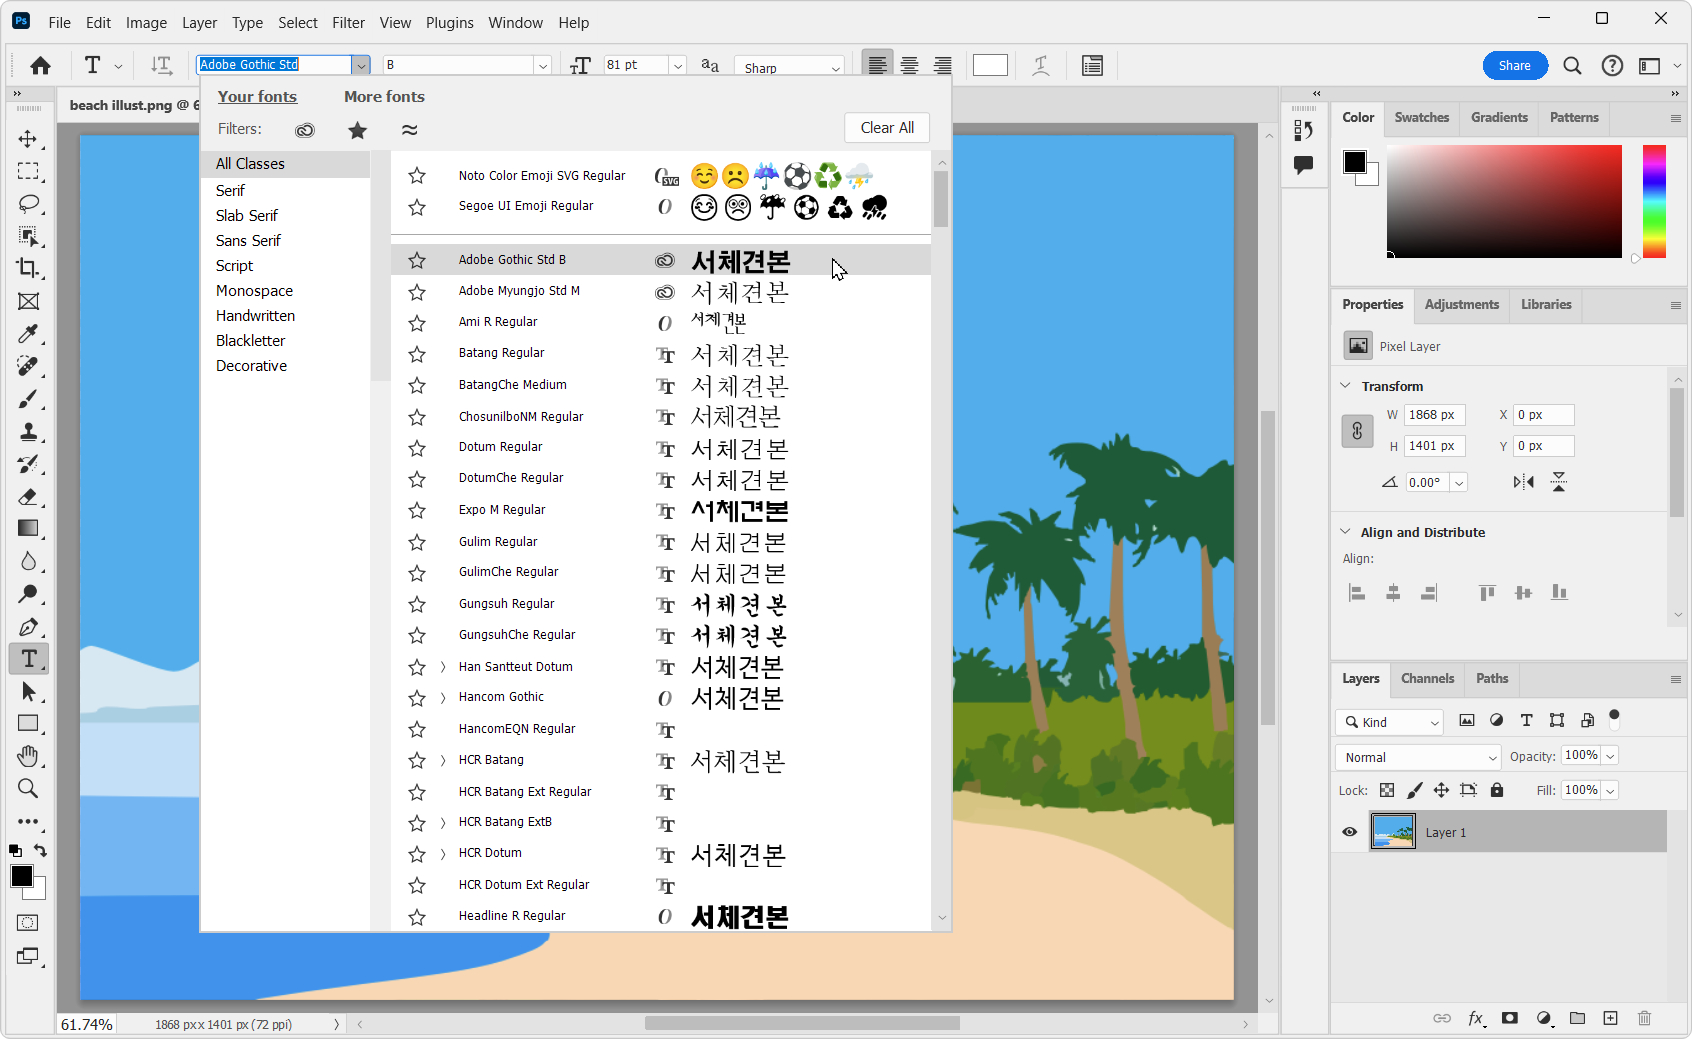Select the Sans Serif class filter

click(x=248, y=241)
